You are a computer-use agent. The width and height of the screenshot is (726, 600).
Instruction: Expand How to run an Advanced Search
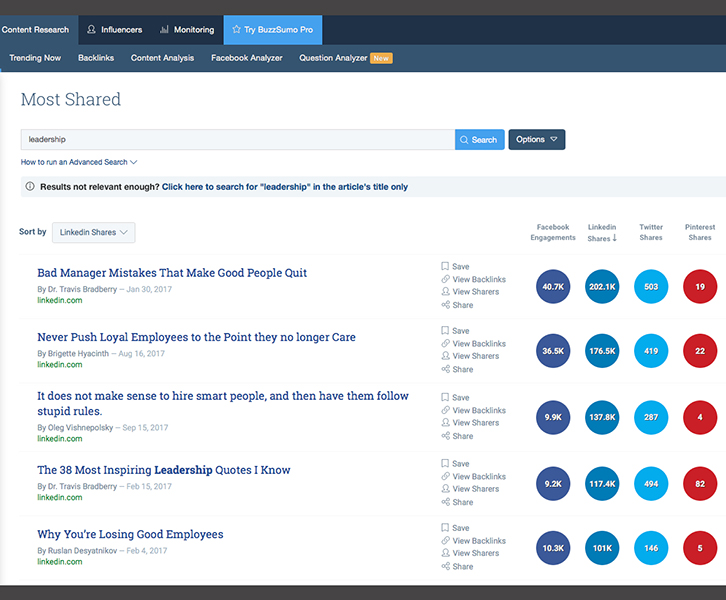79,162
